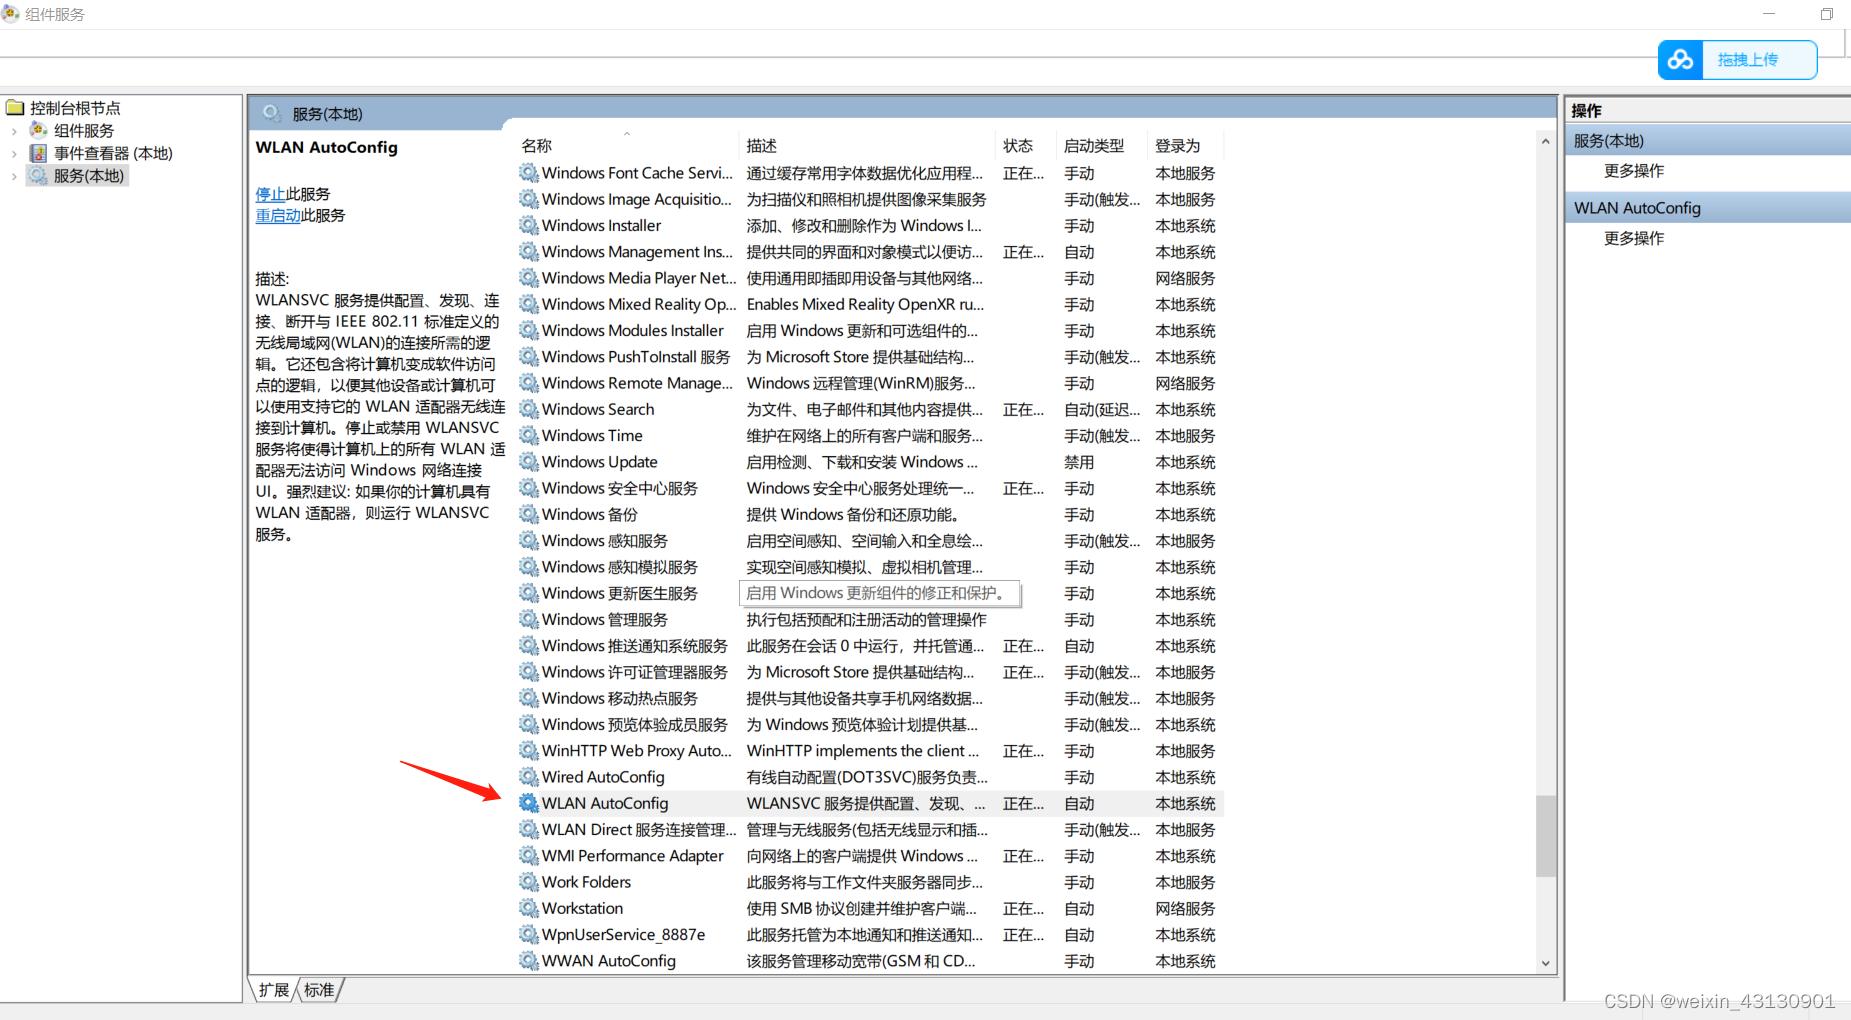Viewport: 1851px width, 1020px height.
Task: Click the scroll up arrow of services list
Action: 1546,142
